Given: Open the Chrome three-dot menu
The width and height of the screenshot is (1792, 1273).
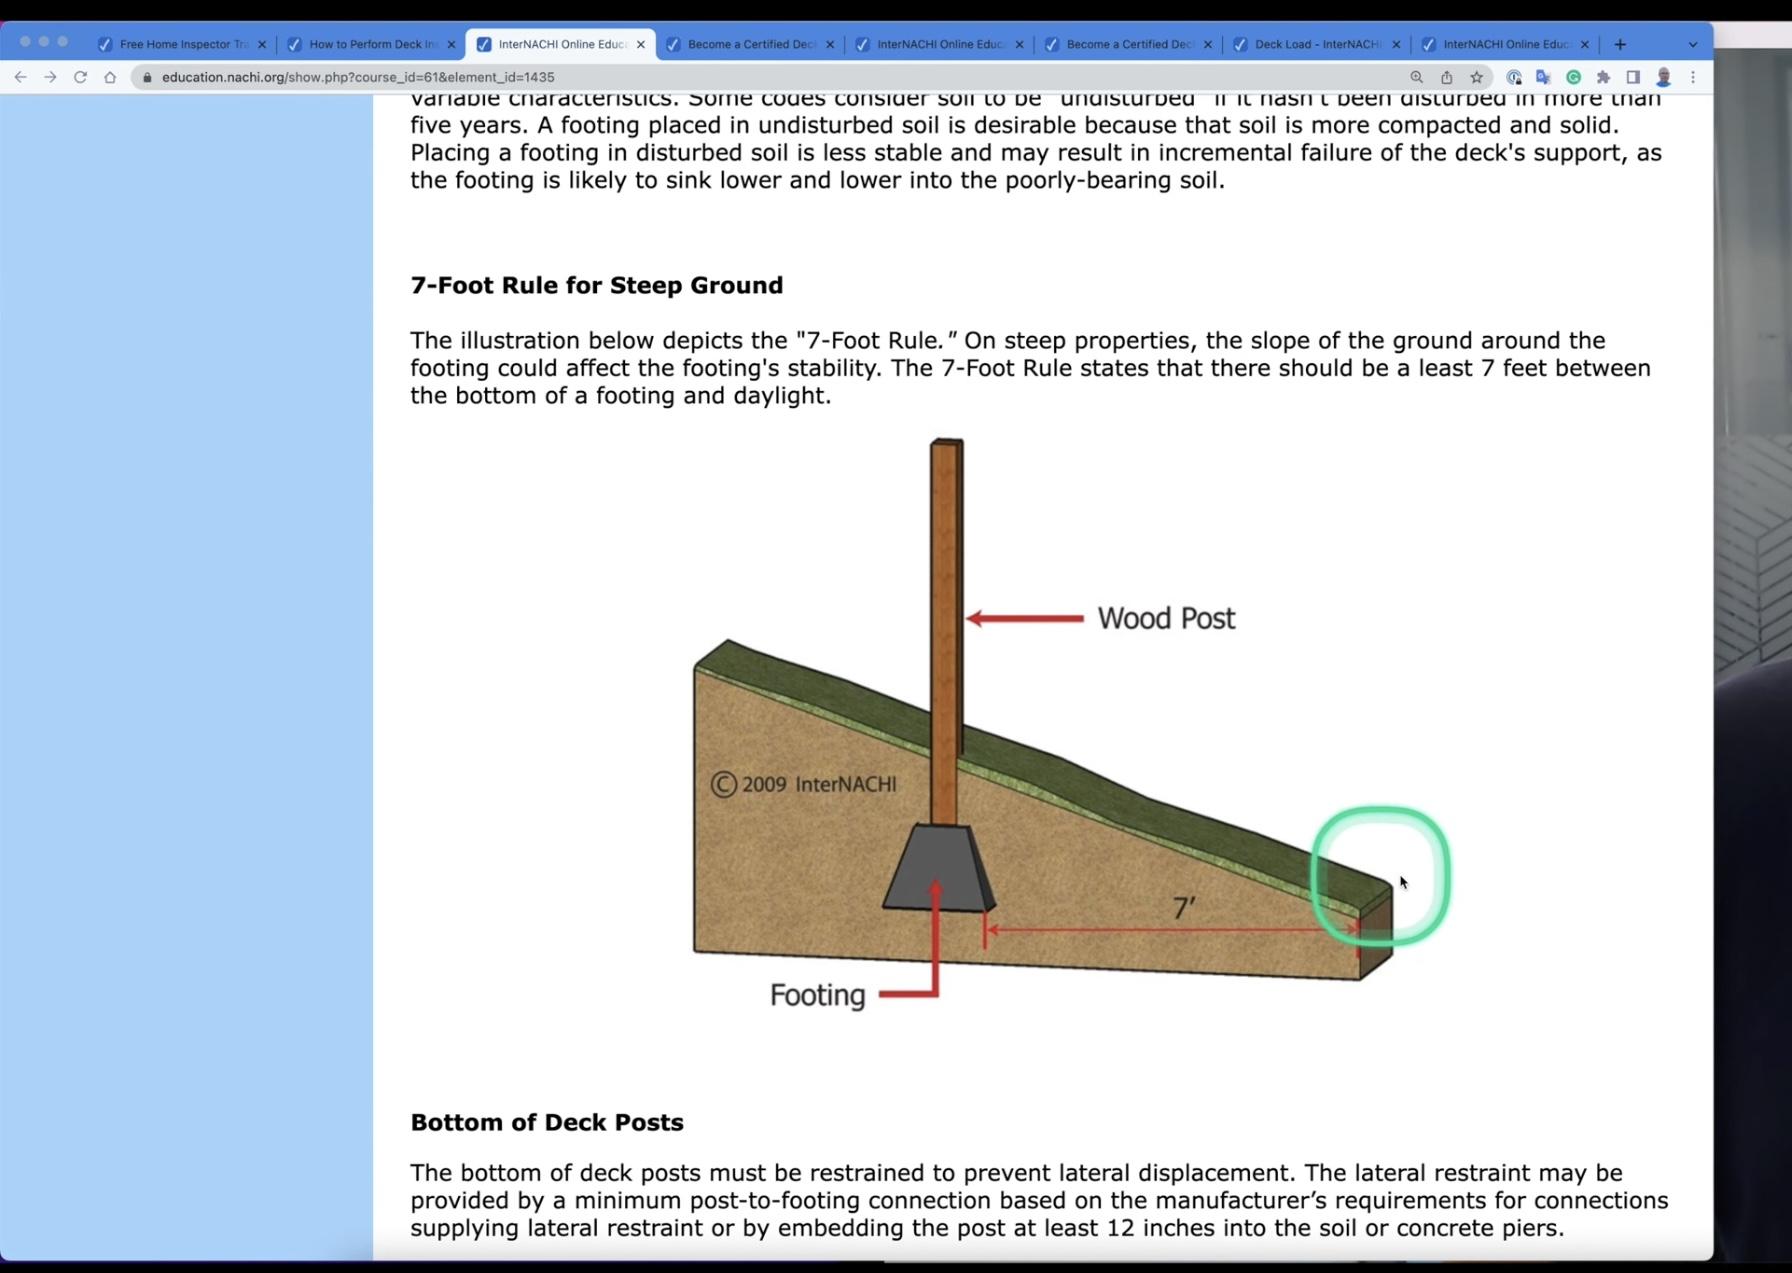Looking at the screenshot, I should coord(1693,77).
